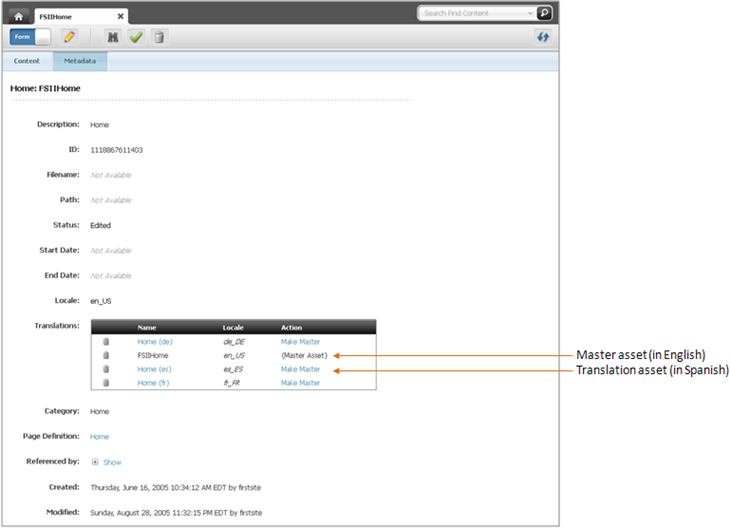Click the trash icon for Home (de)

pos(106,342)
